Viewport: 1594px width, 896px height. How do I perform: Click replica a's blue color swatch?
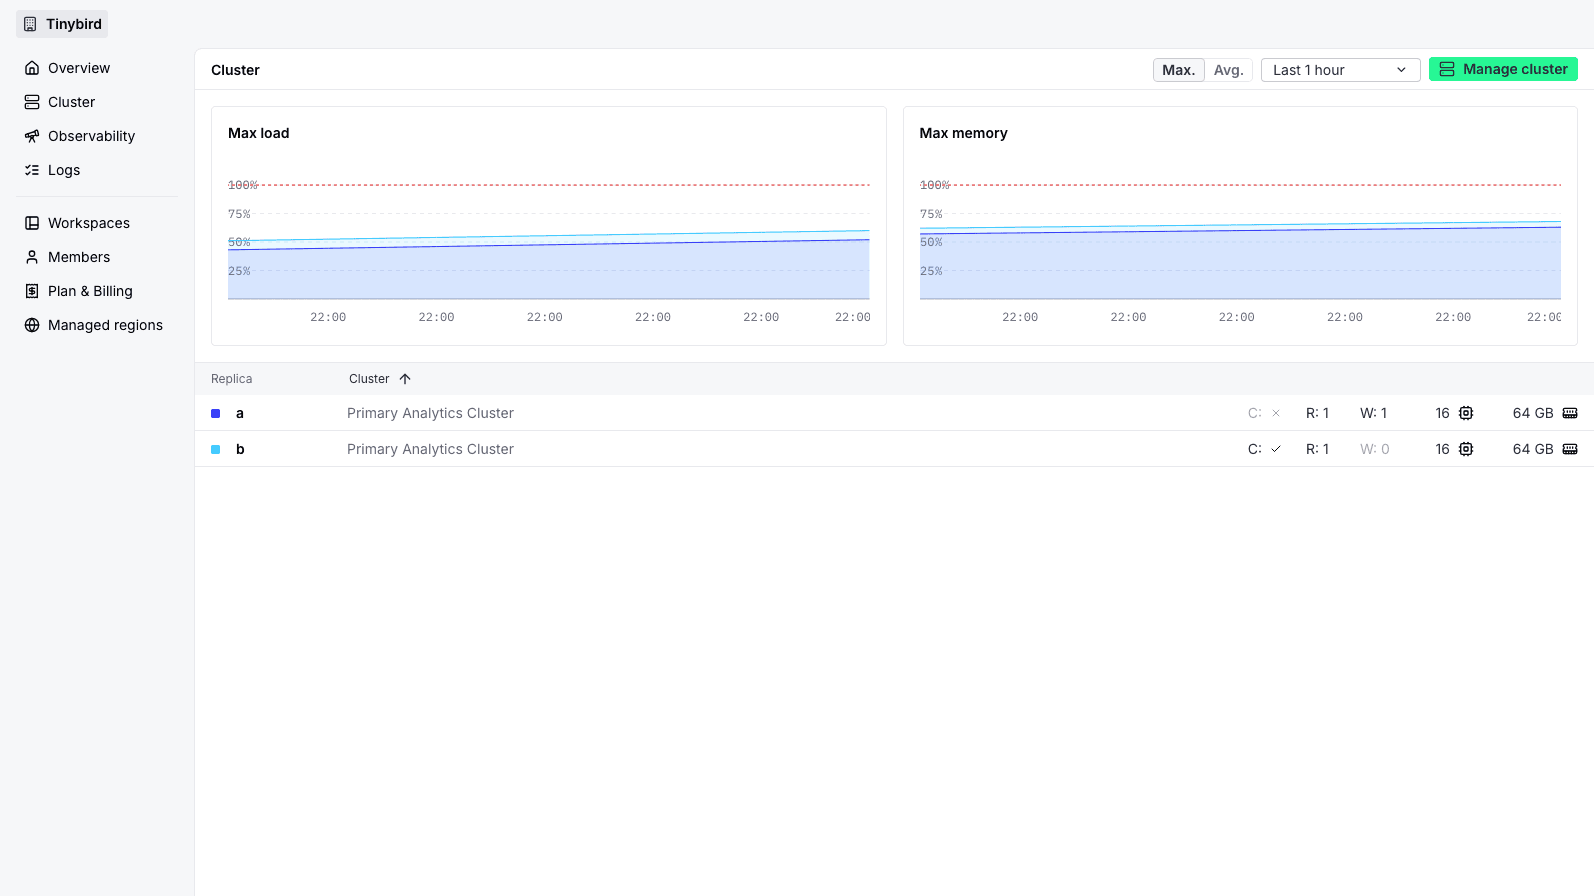click(215, 413)
